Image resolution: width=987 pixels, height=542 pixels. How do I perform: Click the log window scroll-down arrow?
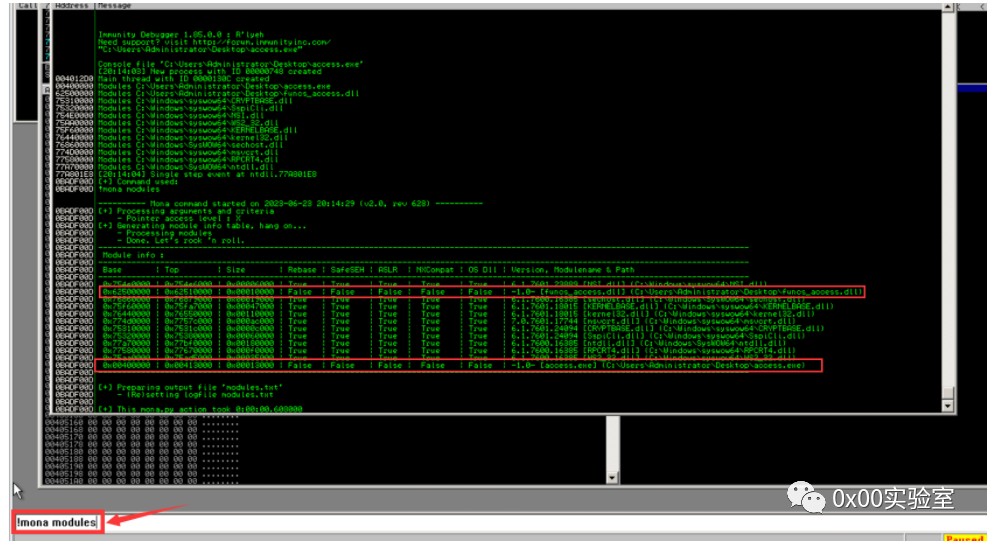pyautogui.click(x=948, y=407)
